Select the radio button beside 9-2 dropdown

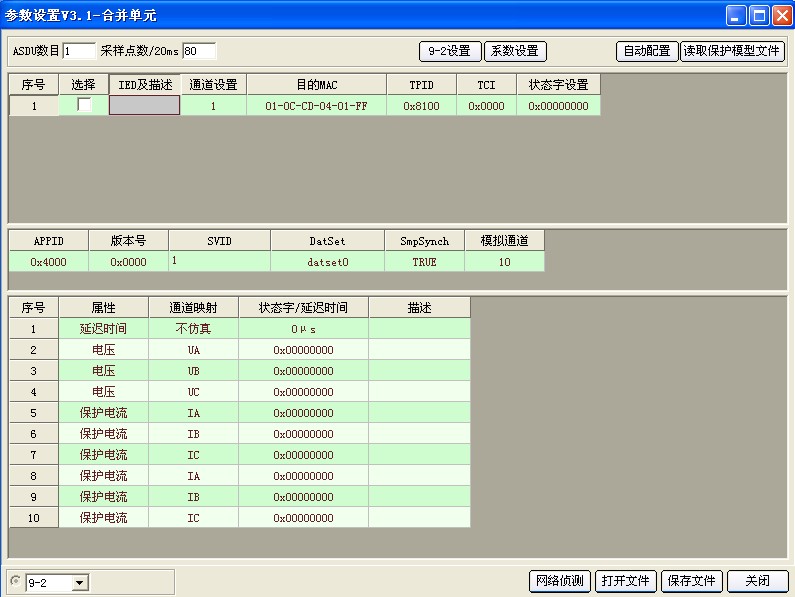pyautogui.click(x=15, y=581)
